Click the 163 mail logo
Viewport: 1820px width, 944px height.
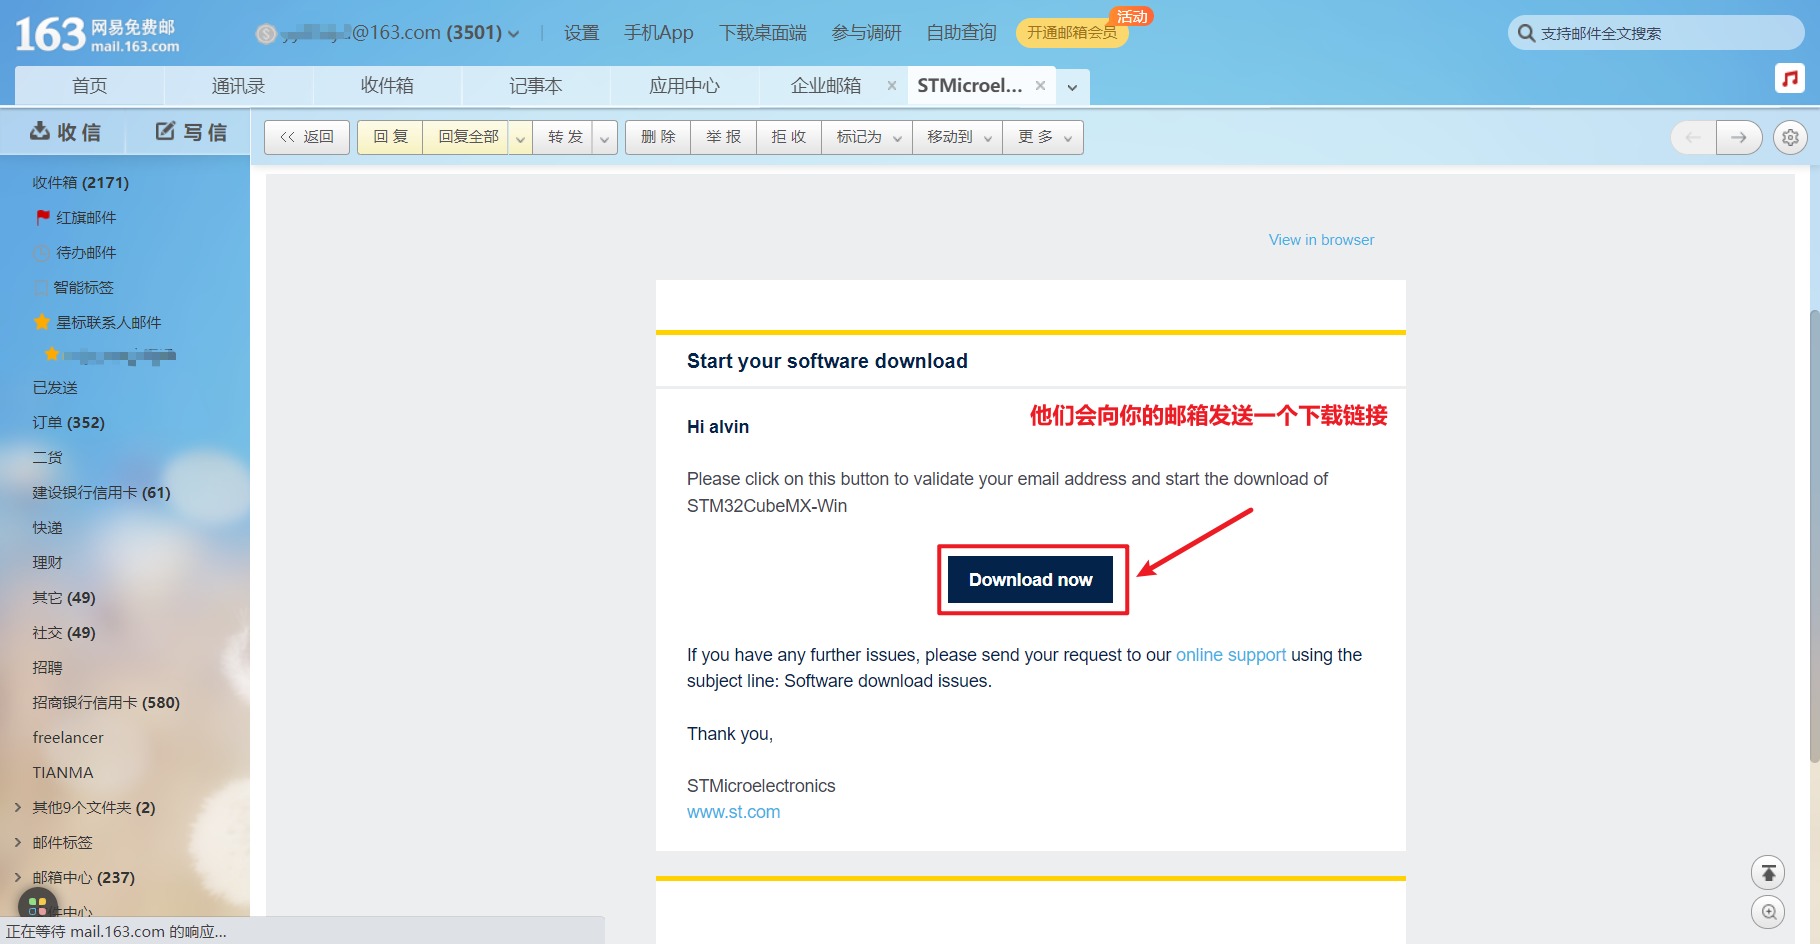(97, 34)
